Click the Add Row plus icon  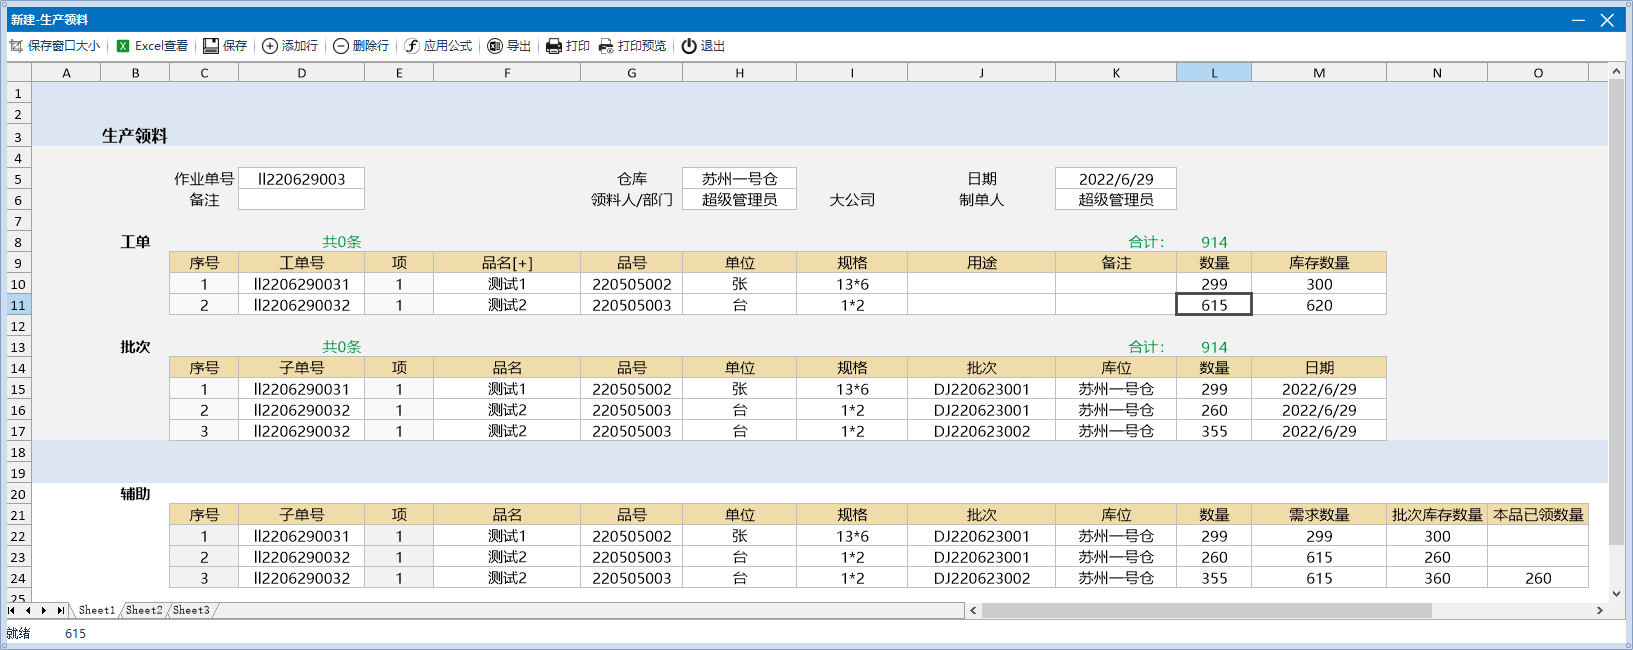click(x=270, y=46)
